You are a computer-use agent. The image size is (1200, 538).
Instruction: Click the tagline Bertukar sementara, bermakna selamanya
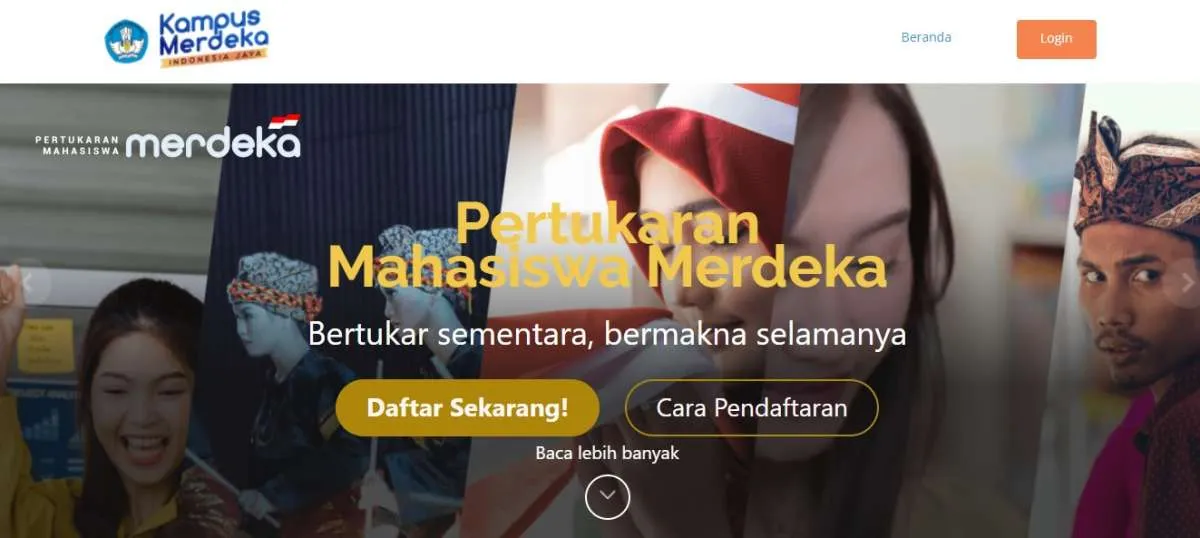coord(607,333)
